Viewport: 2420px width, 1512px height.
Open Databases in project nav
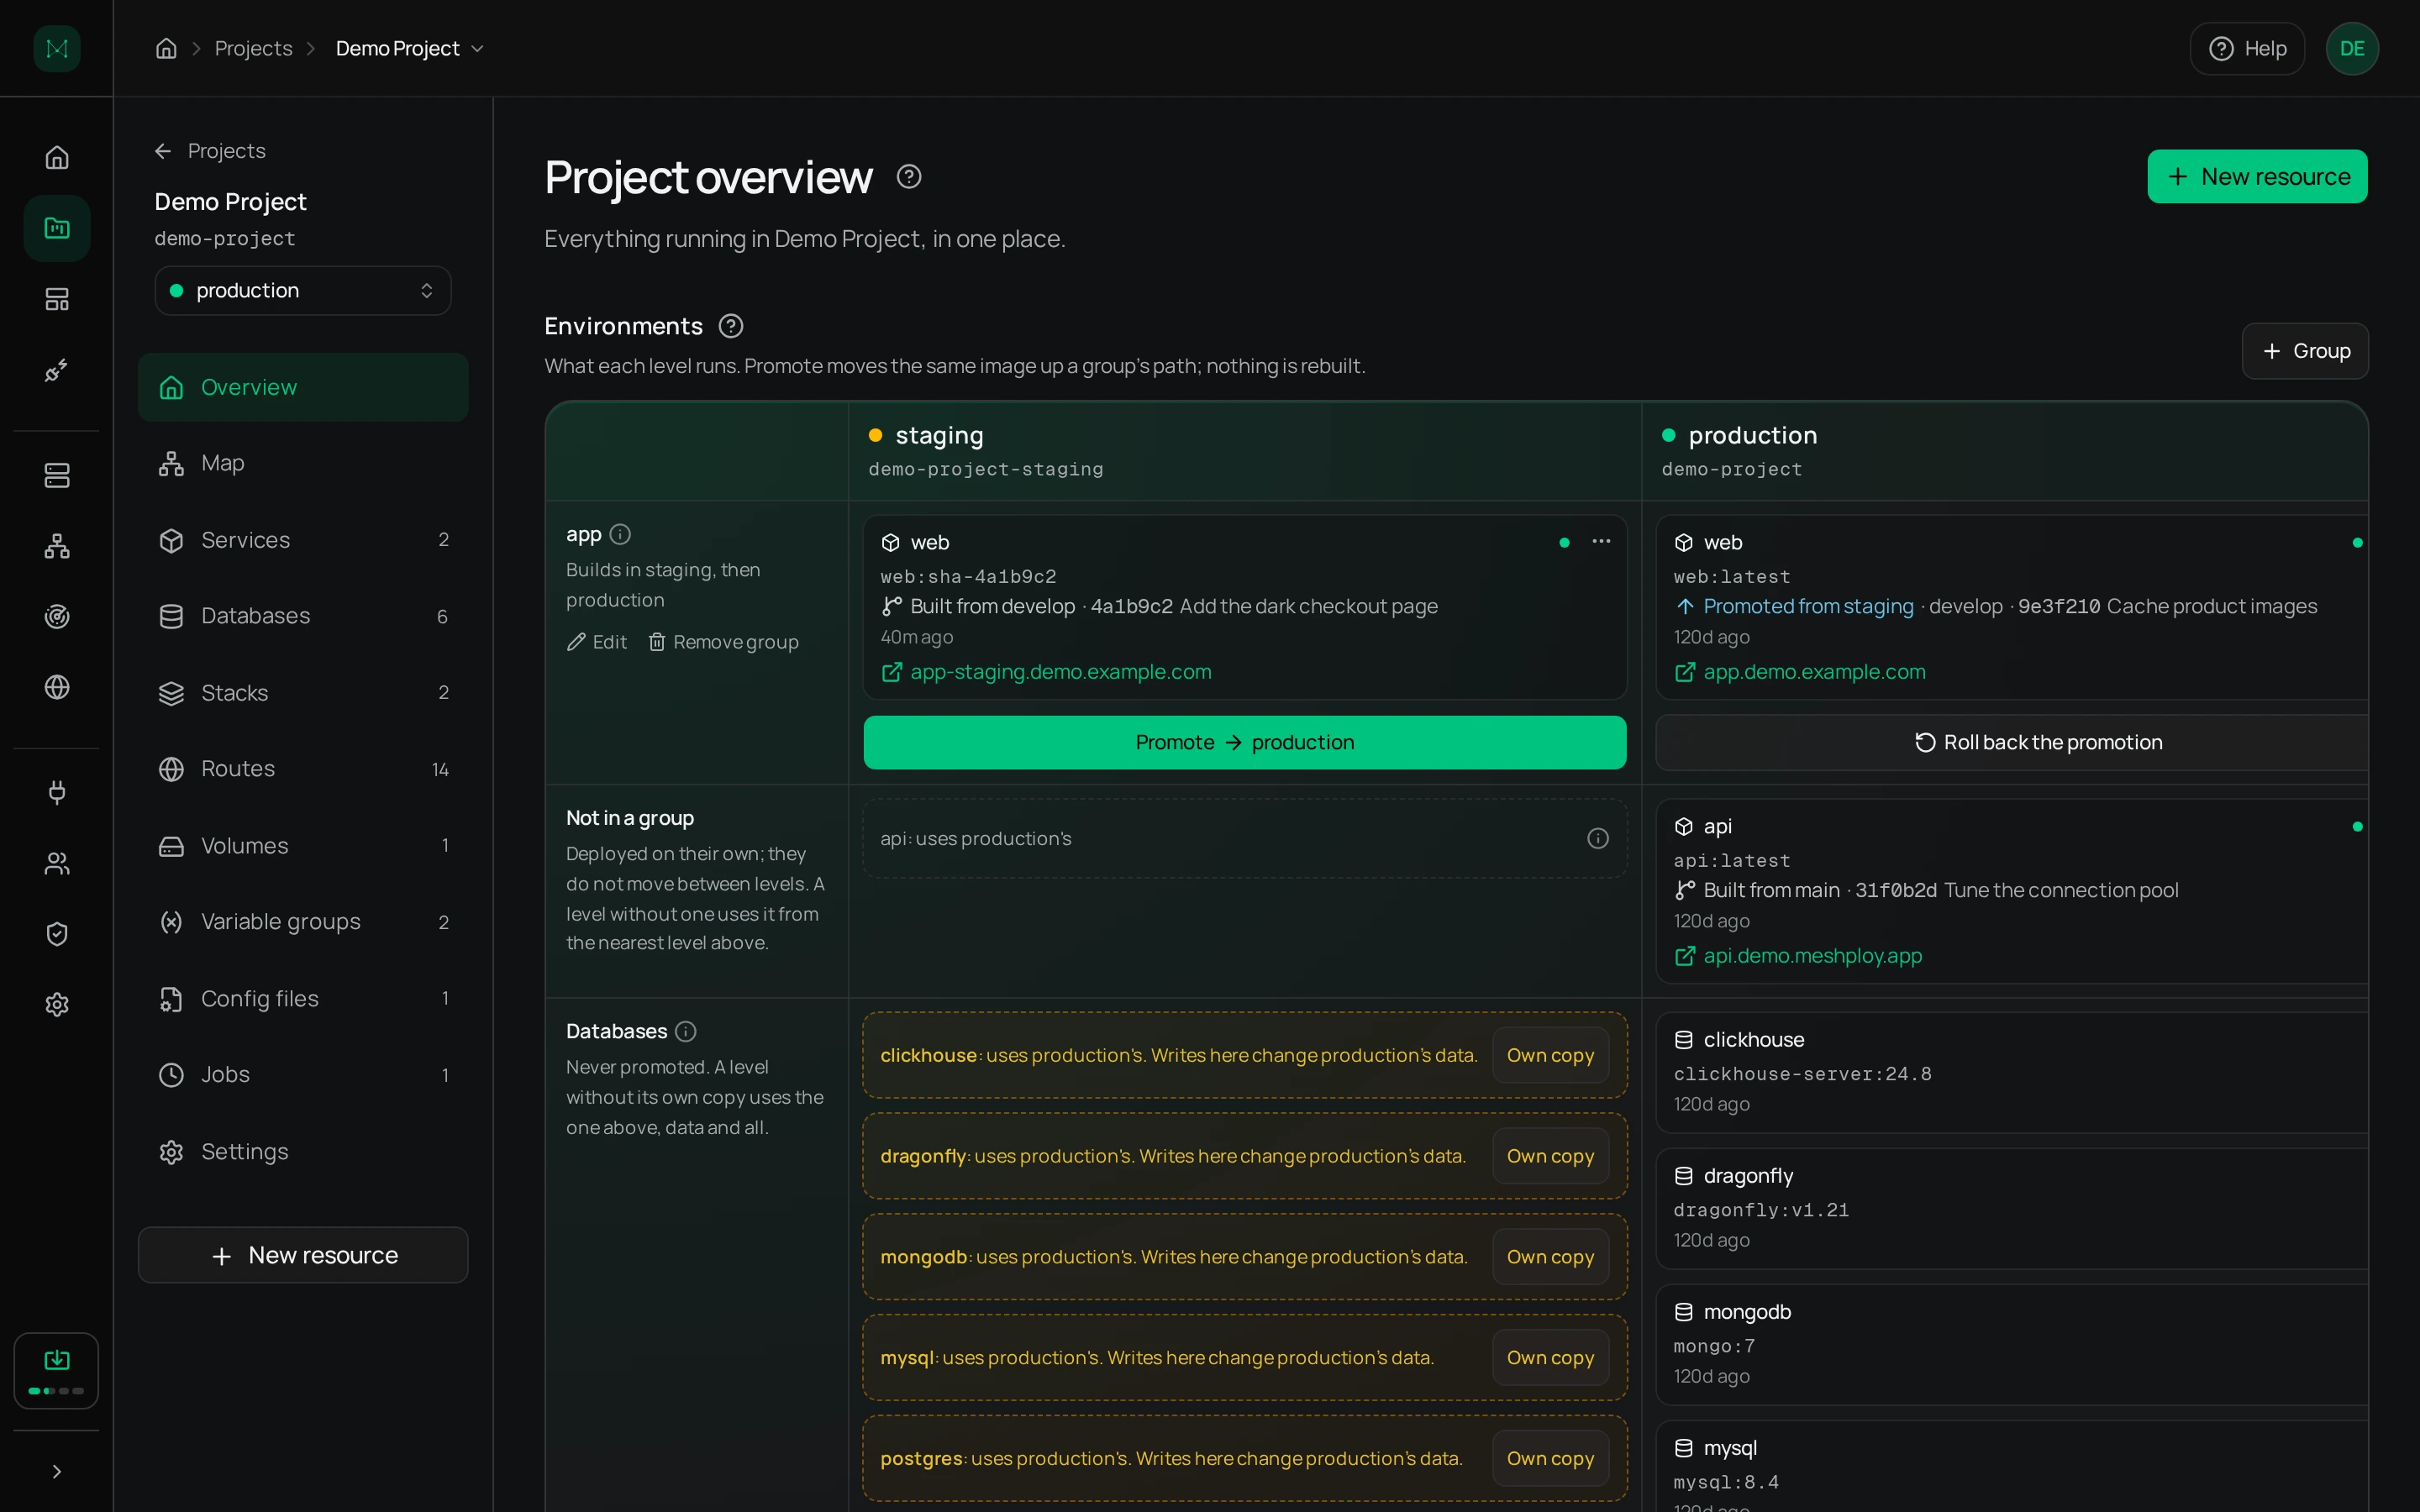(303, 616)
